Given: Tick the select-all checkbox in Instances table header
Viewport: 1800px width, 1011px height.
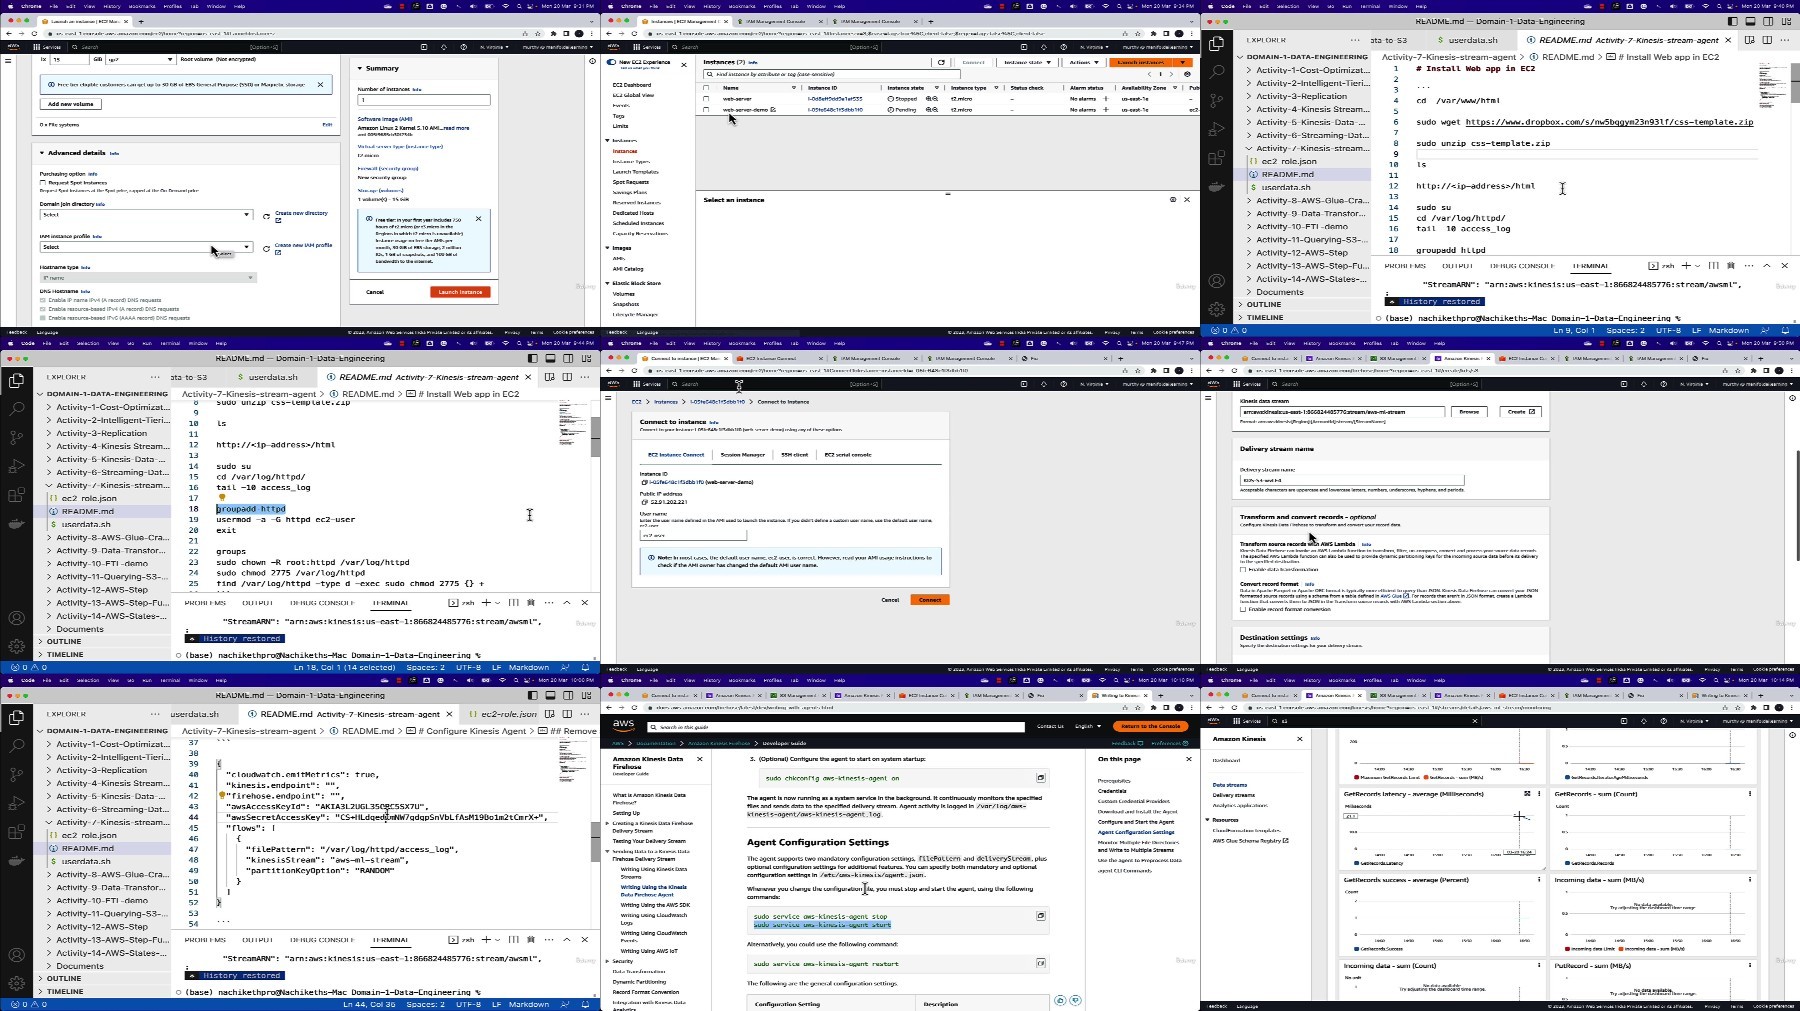Looking at the screenshot, I should pos(706,88).
